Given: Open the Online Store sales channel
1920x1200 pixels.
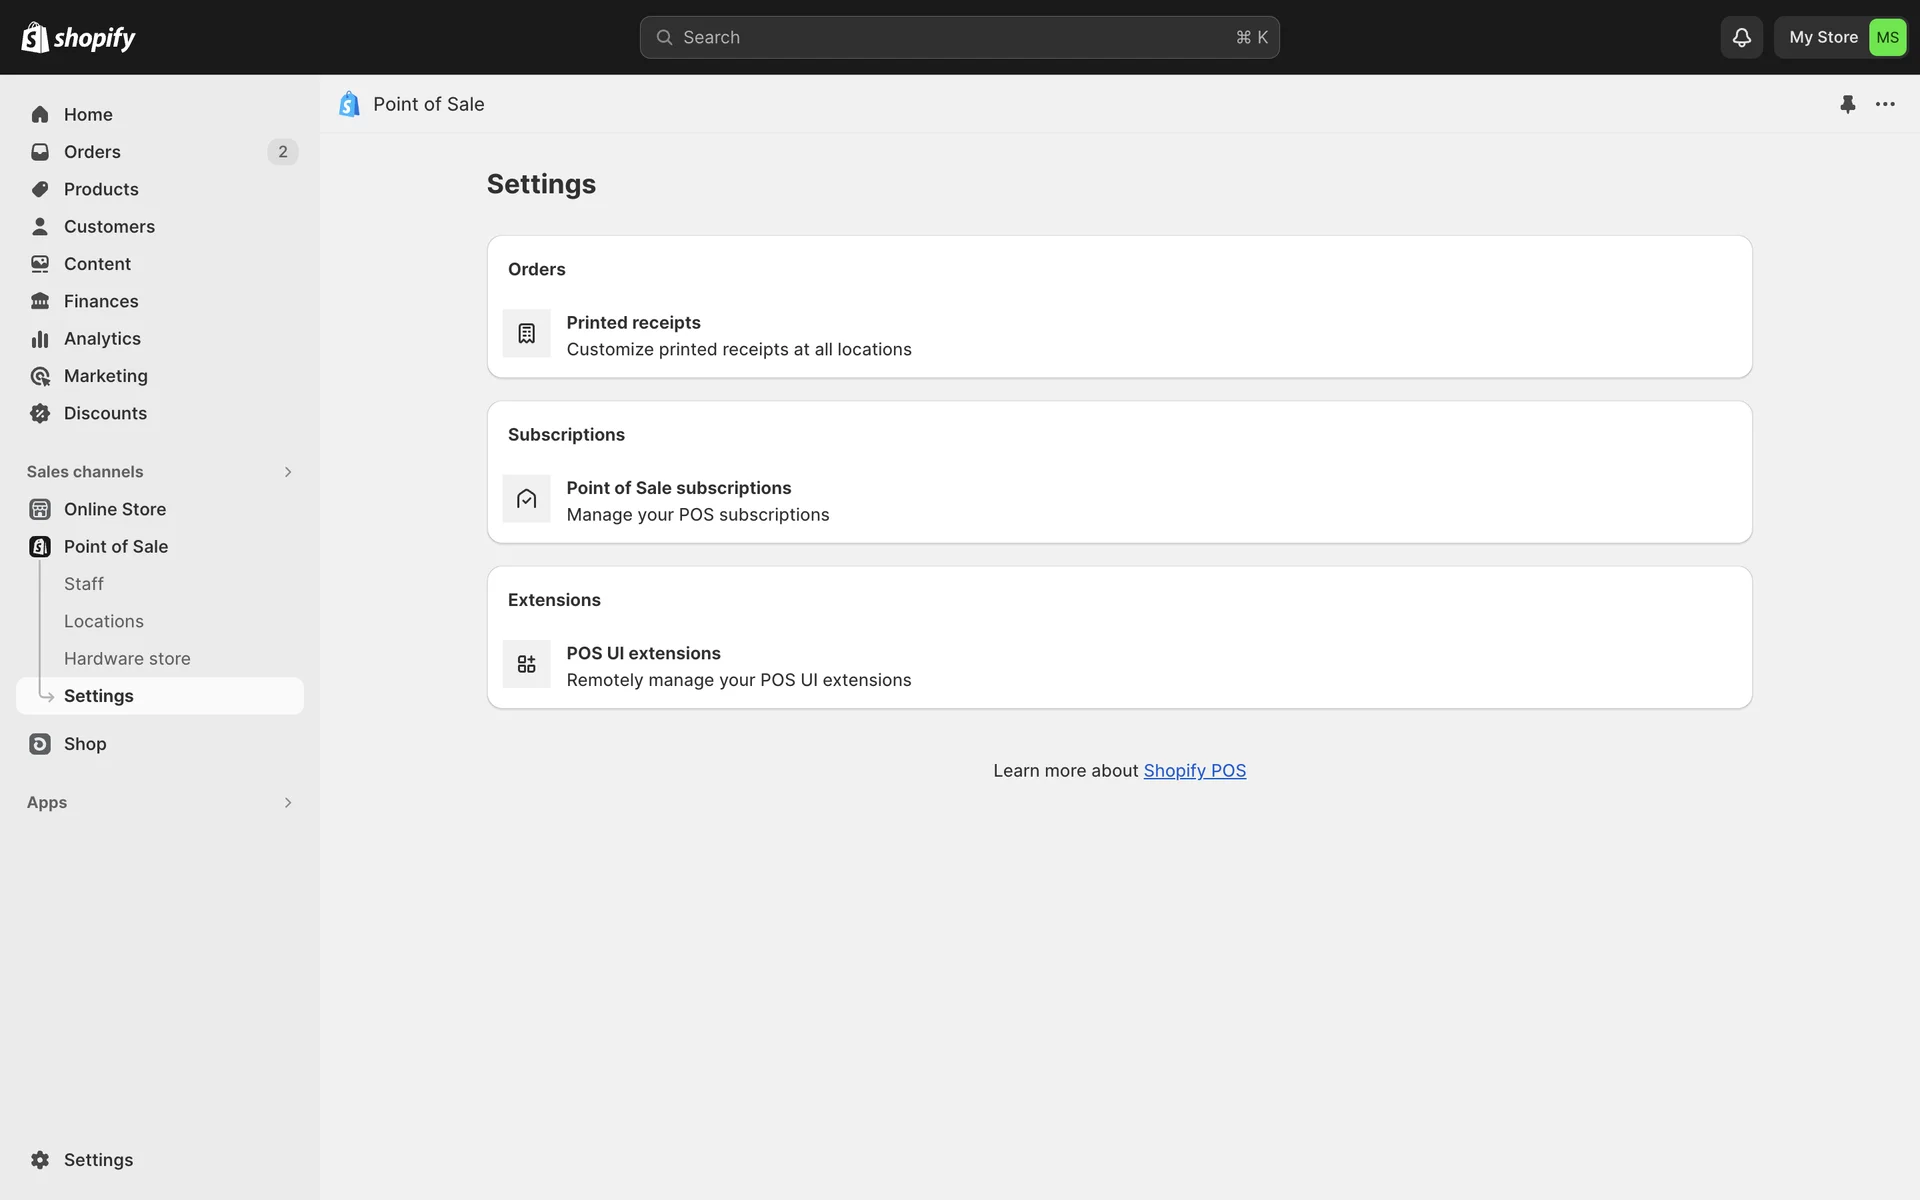Looking at the screenshot, I should coord(115,509).
